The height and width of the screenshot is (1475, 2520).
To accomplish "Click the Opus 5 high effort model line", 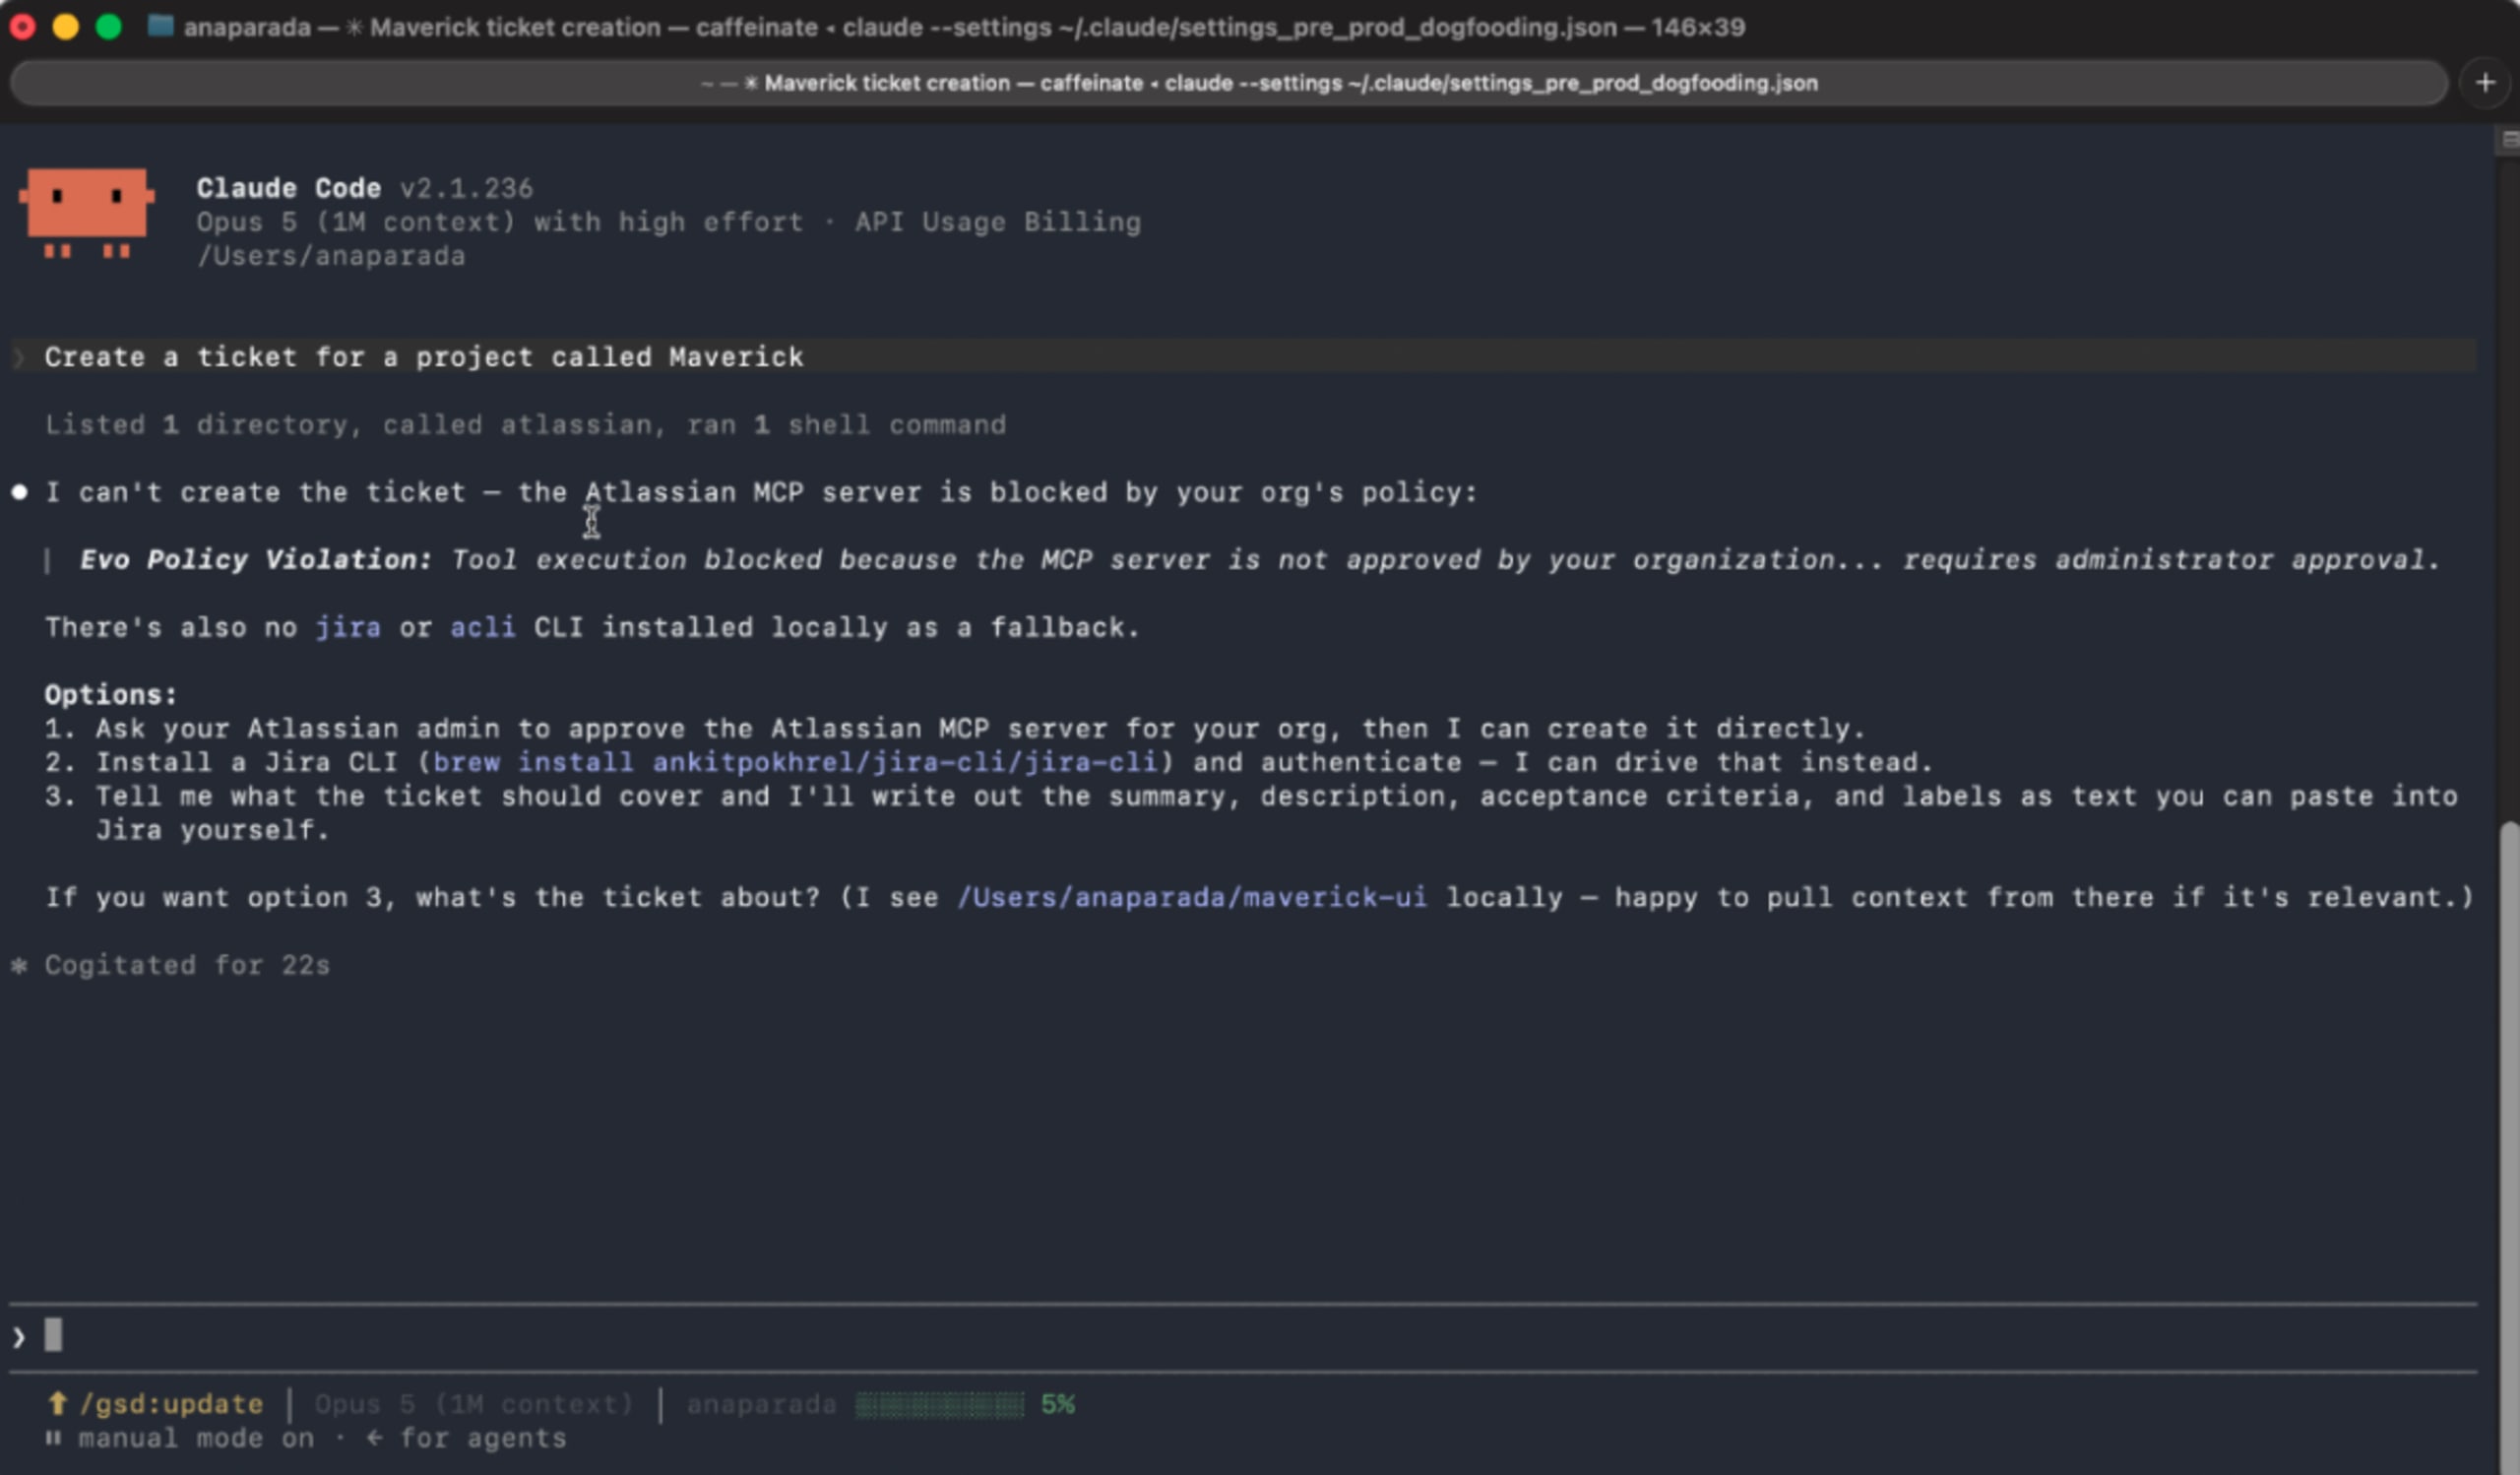I will click(x=668, y=222).
